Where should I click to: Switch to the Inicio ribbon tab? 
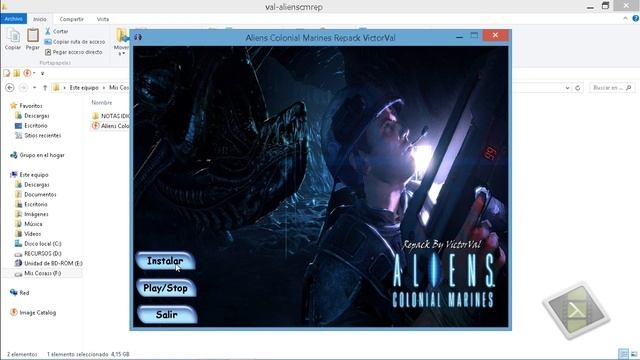40,19
